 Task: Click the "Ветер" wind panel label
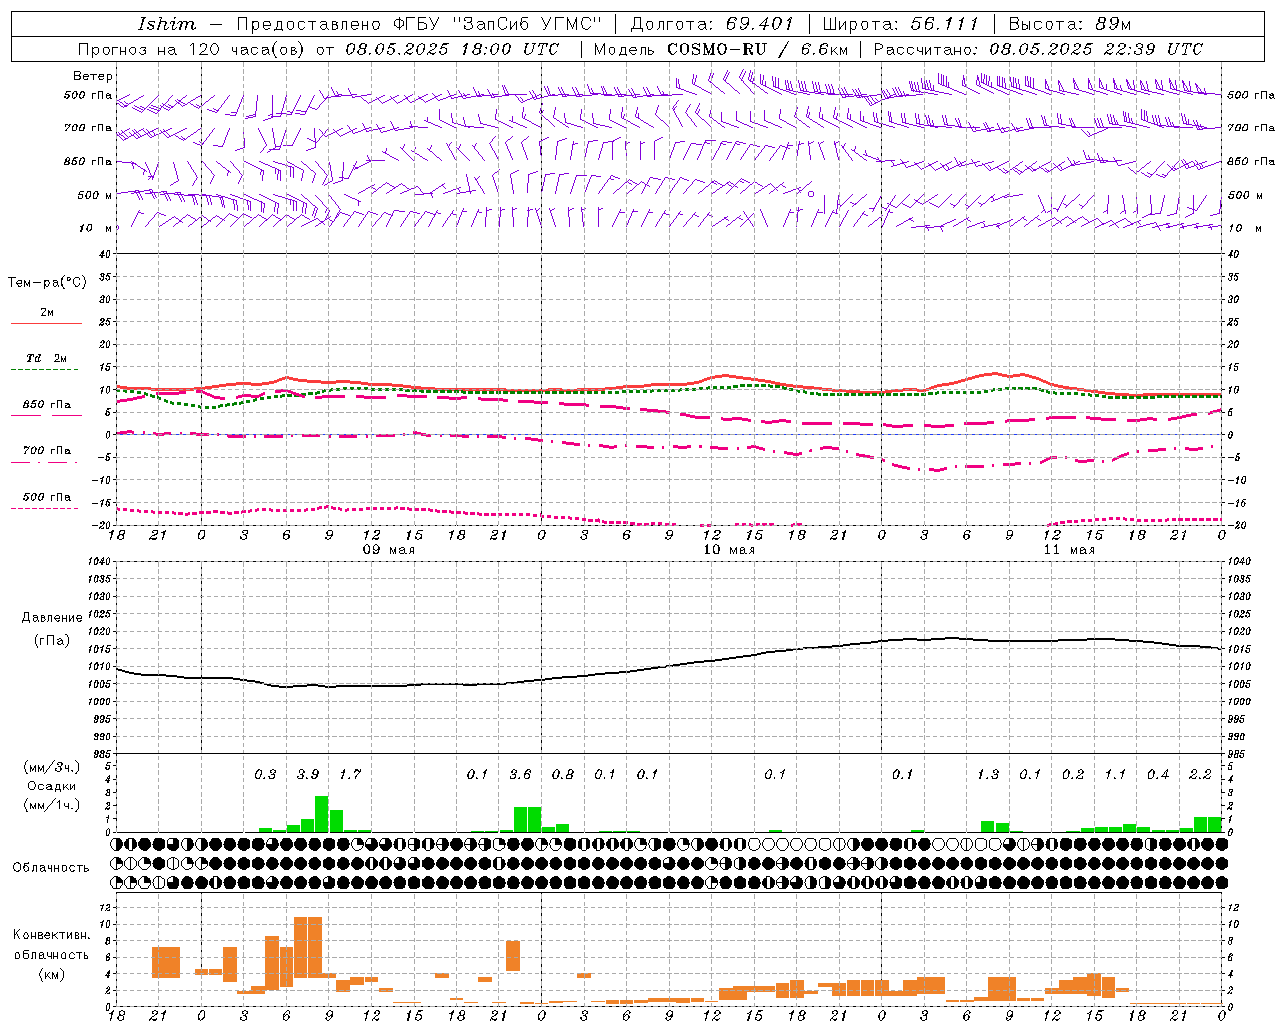point(93,76)
